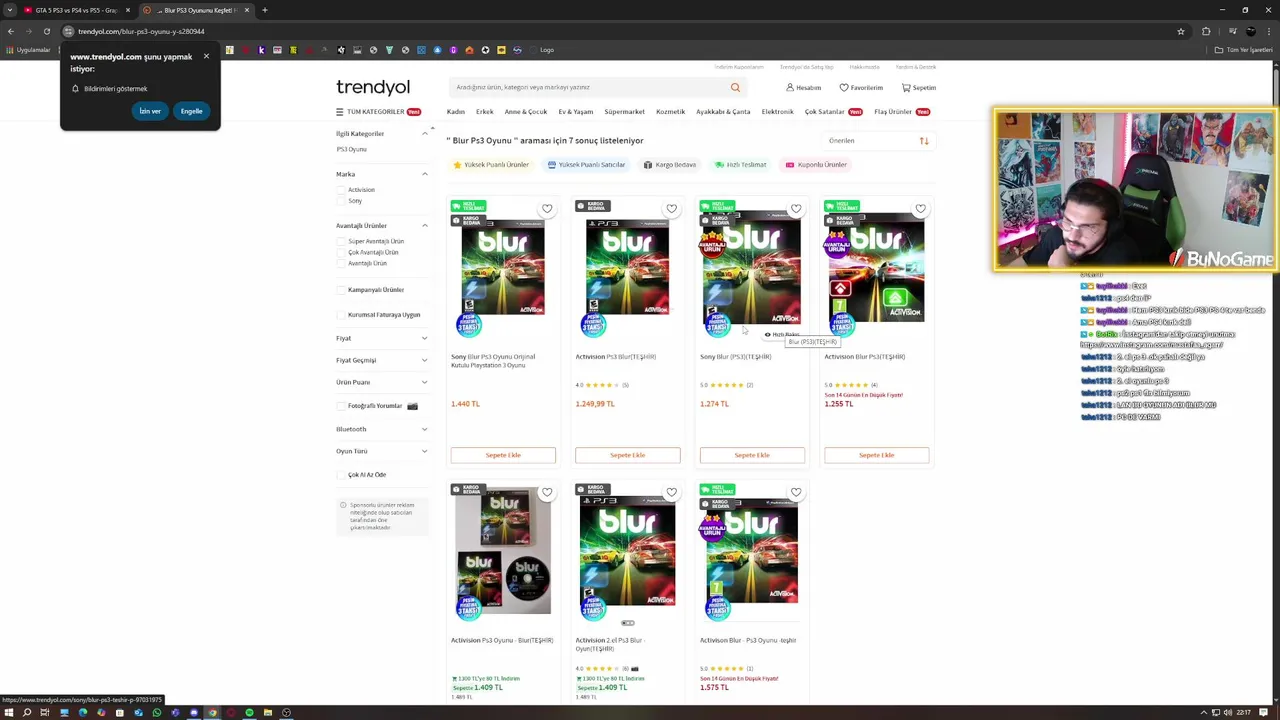Add Sony Blur Ps3 Oyunu Orijinal to cart
Viewport: 1280px width, 720px height.
point(503,455)
